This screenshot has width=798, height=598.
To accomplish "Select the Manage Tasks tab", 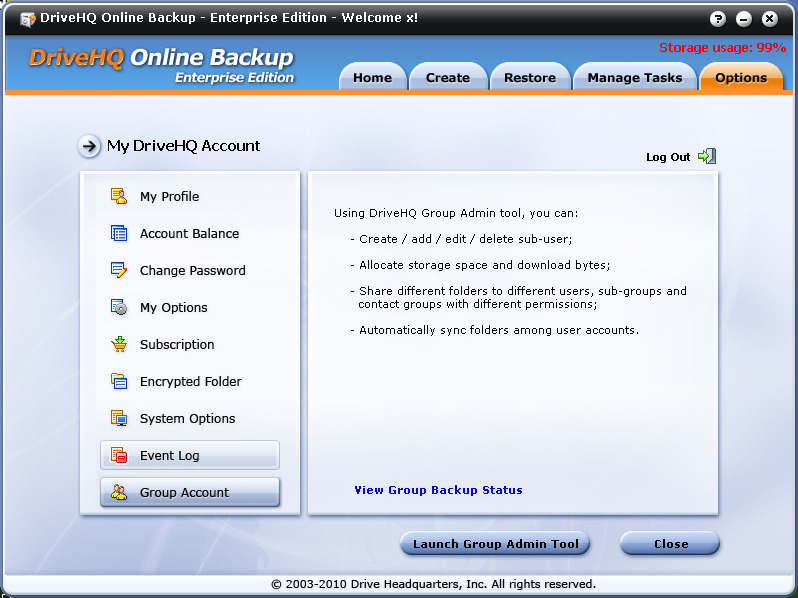I will [x=634, y=78].
